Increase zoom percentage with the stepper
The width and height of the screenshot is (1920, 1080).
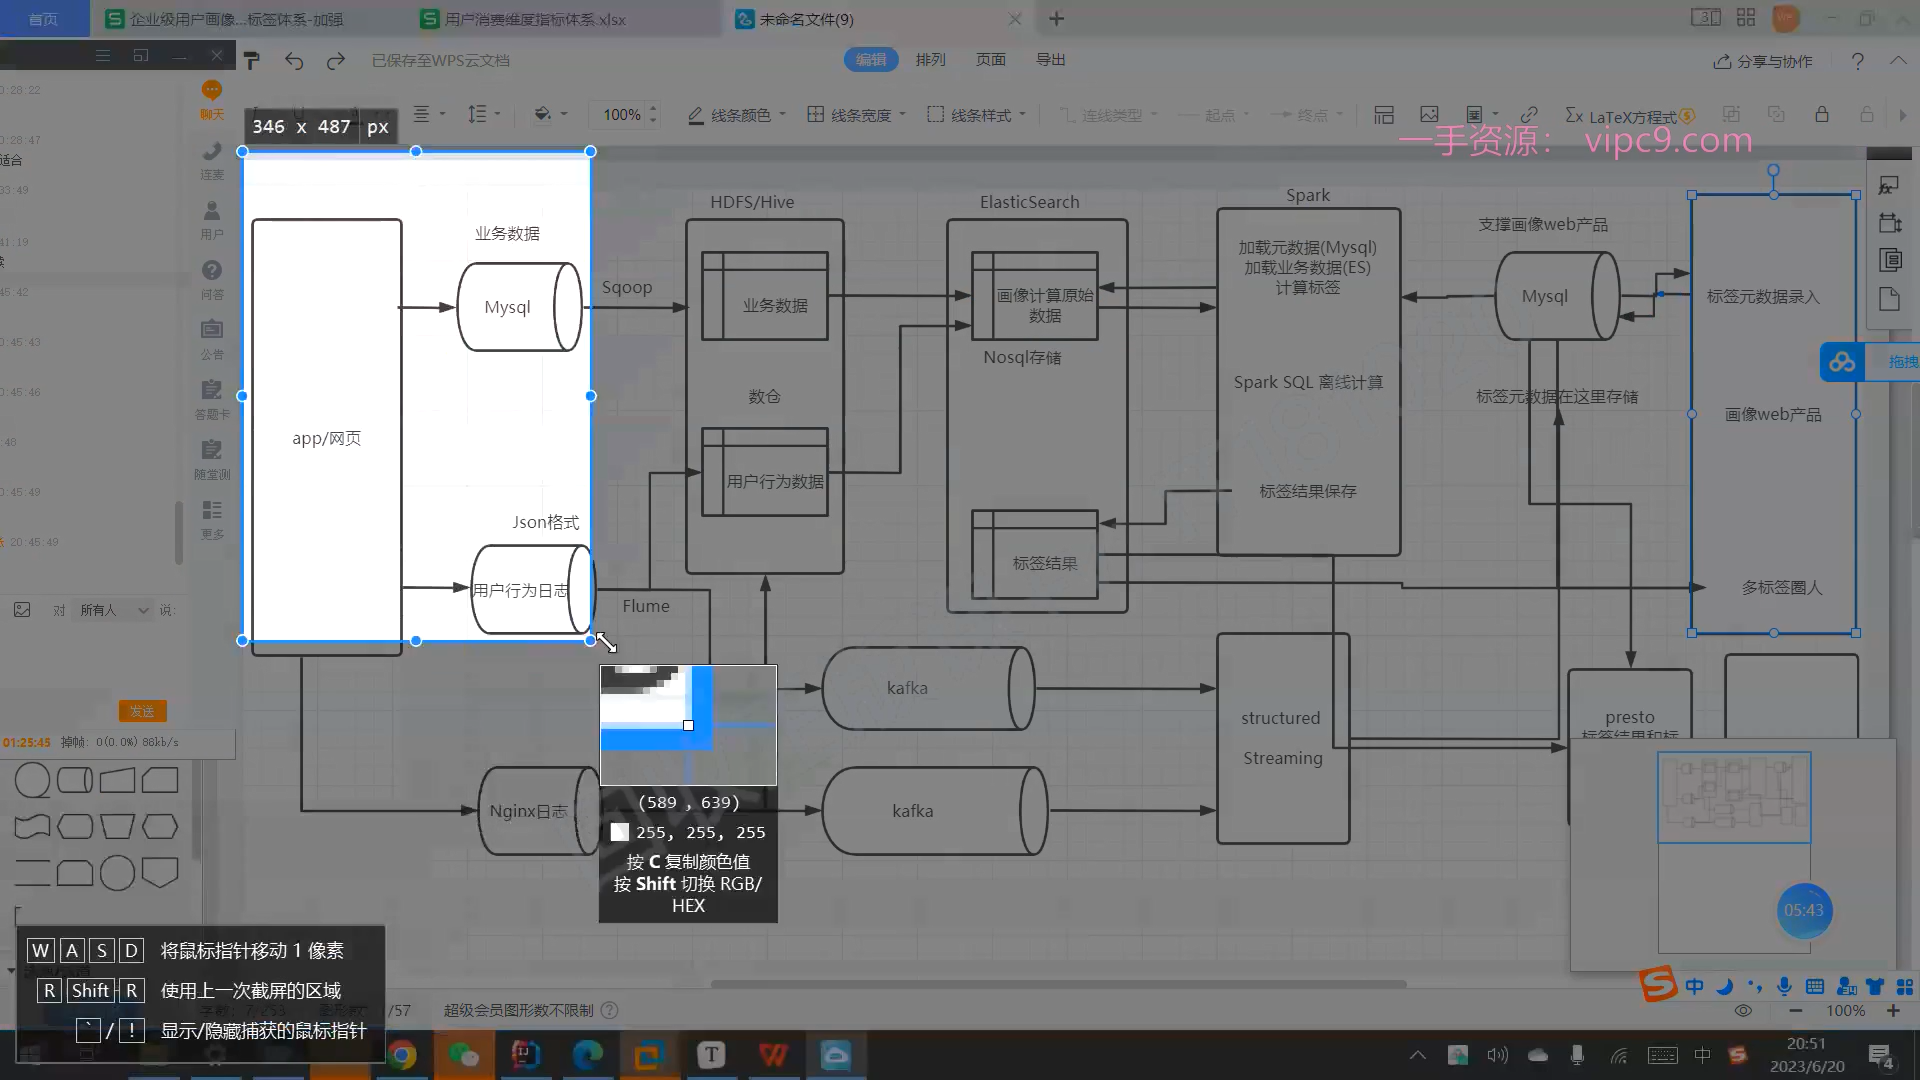(653, 108)
